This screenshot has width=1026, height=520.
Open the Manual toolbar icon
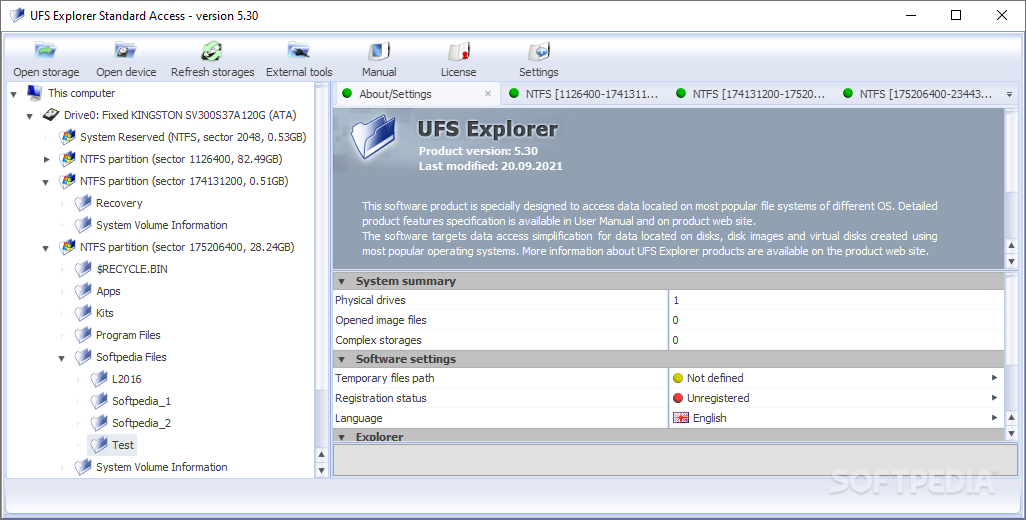[379, 50]
